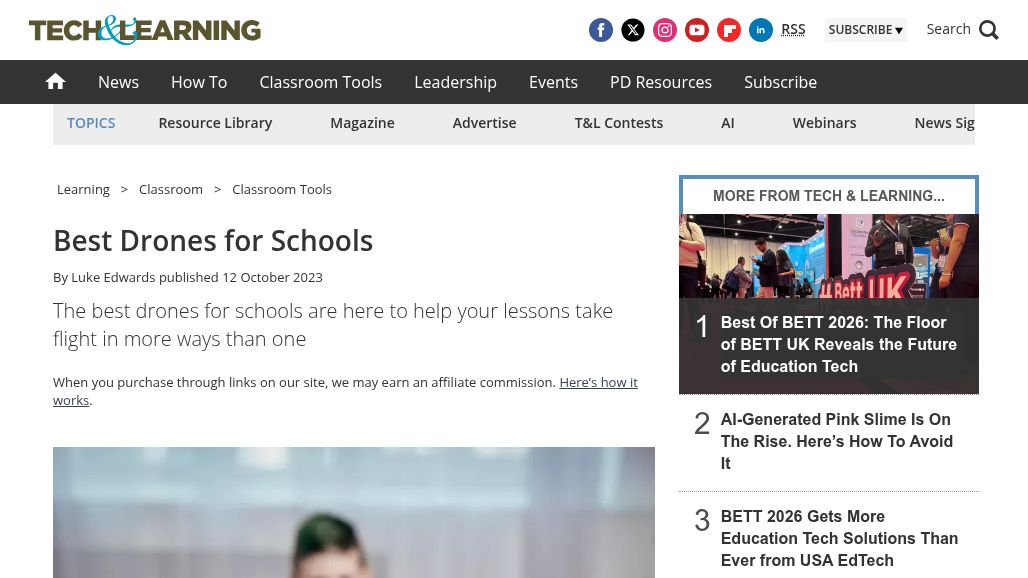Open the Flipboard social icon
Screen dimensions: 1028x578
[x=729, y=30]
